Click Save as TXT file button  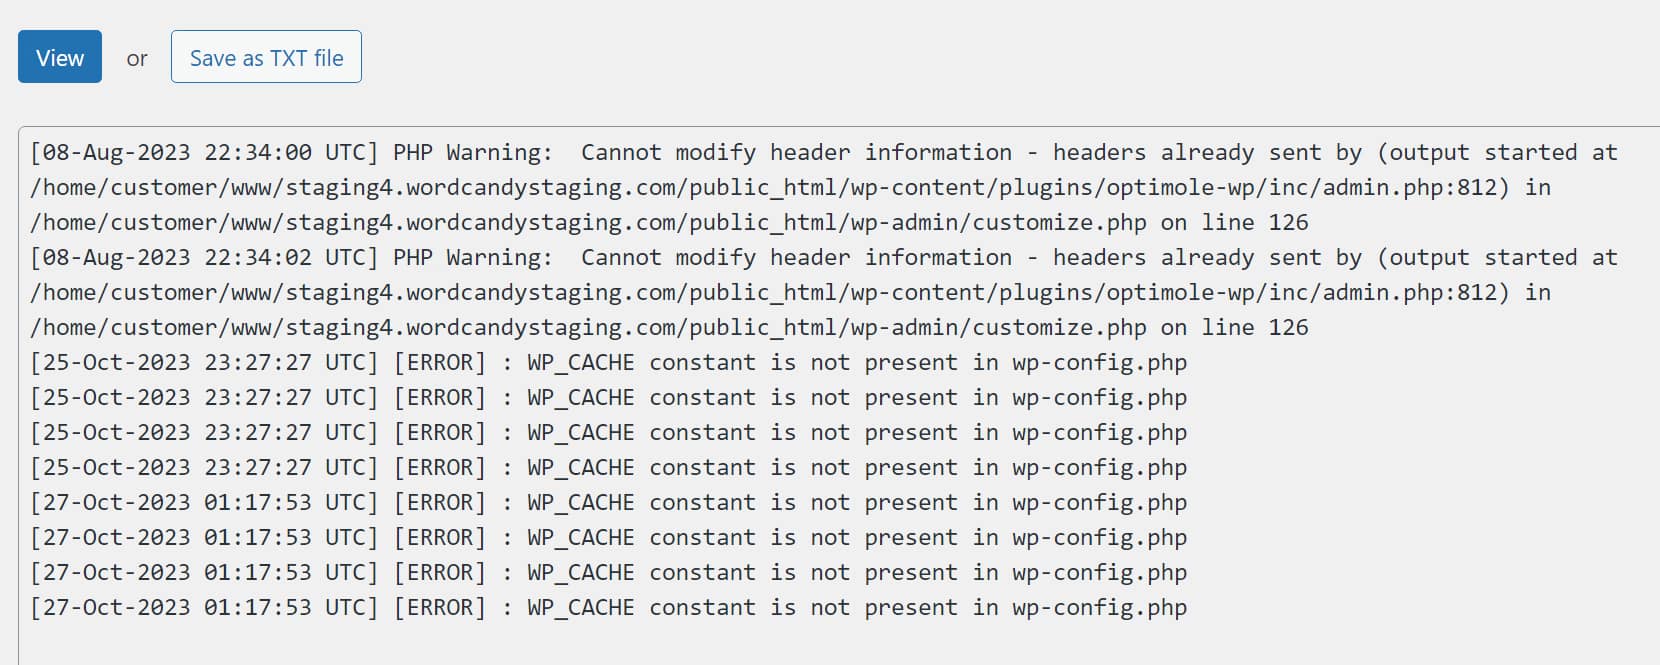click(266, 57)
